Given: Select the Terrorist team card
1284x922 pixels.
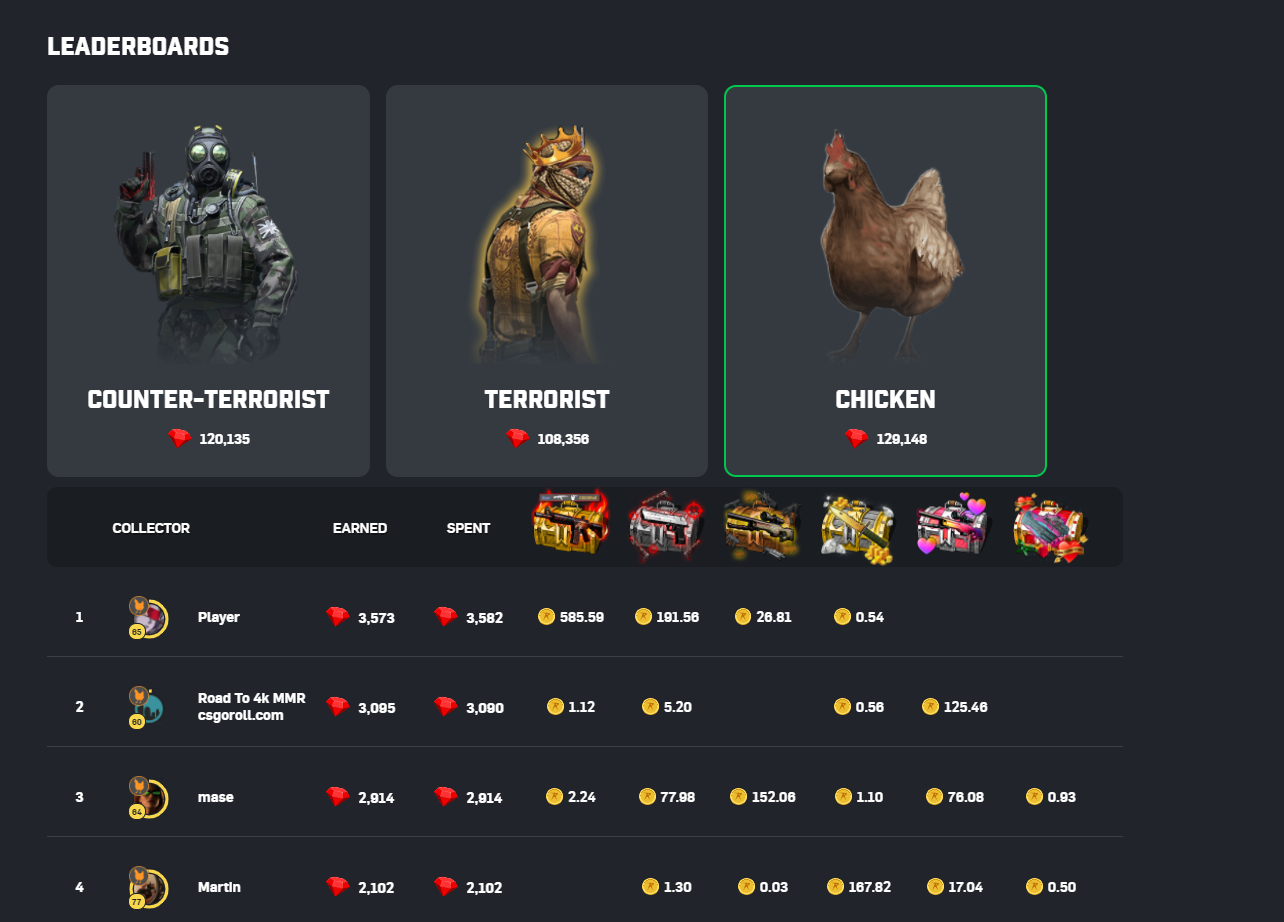Looking at the screenshot, I should (547, 281).
